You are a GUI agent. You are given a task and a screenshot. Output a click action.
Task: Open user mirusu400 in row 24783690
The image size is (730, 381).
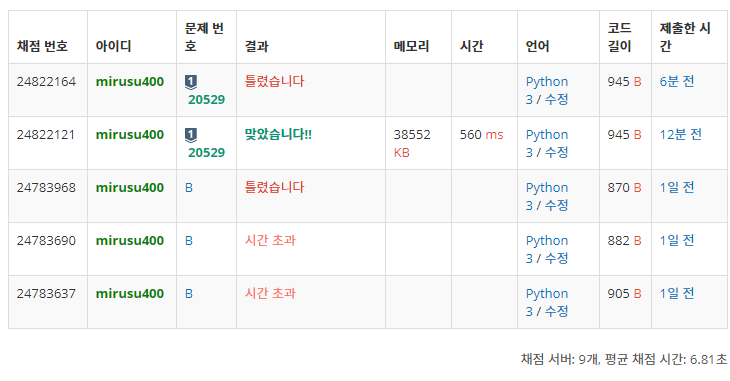click(130, 241)
